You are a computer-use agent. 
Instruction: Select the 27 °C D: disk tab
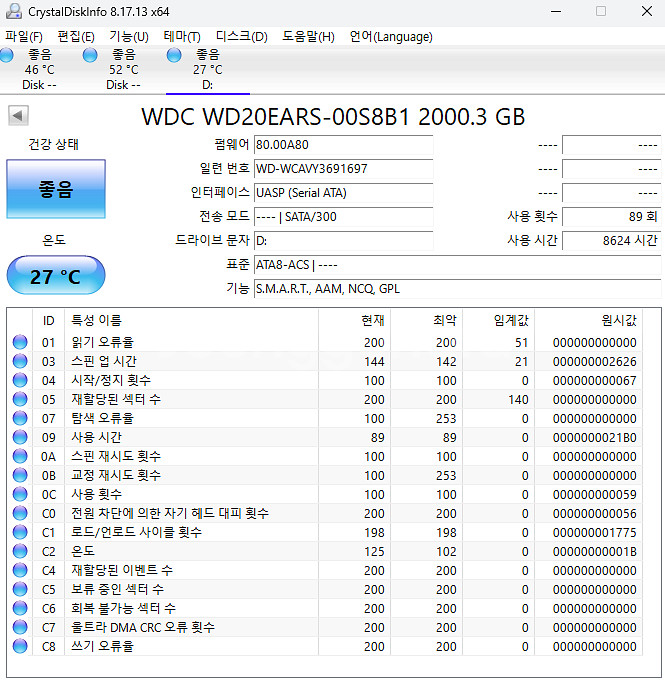coord(208,70)
